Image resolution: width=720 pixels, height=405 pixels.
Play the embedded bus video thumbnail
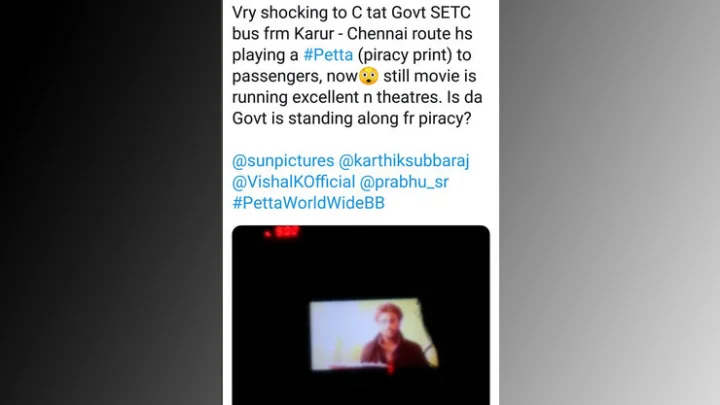[361, 315]
